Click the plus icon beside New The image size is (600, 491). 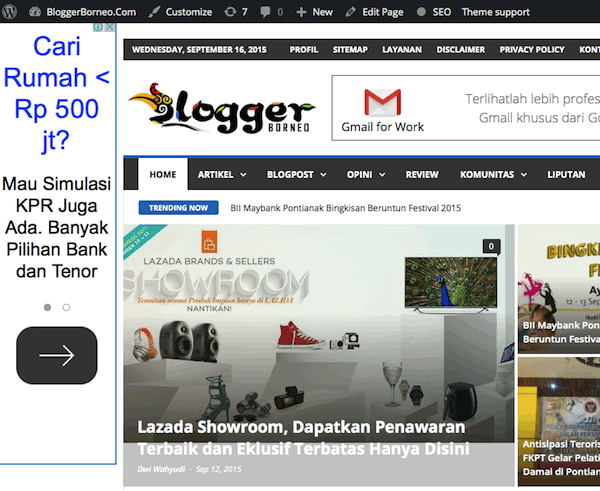[301, 12]
